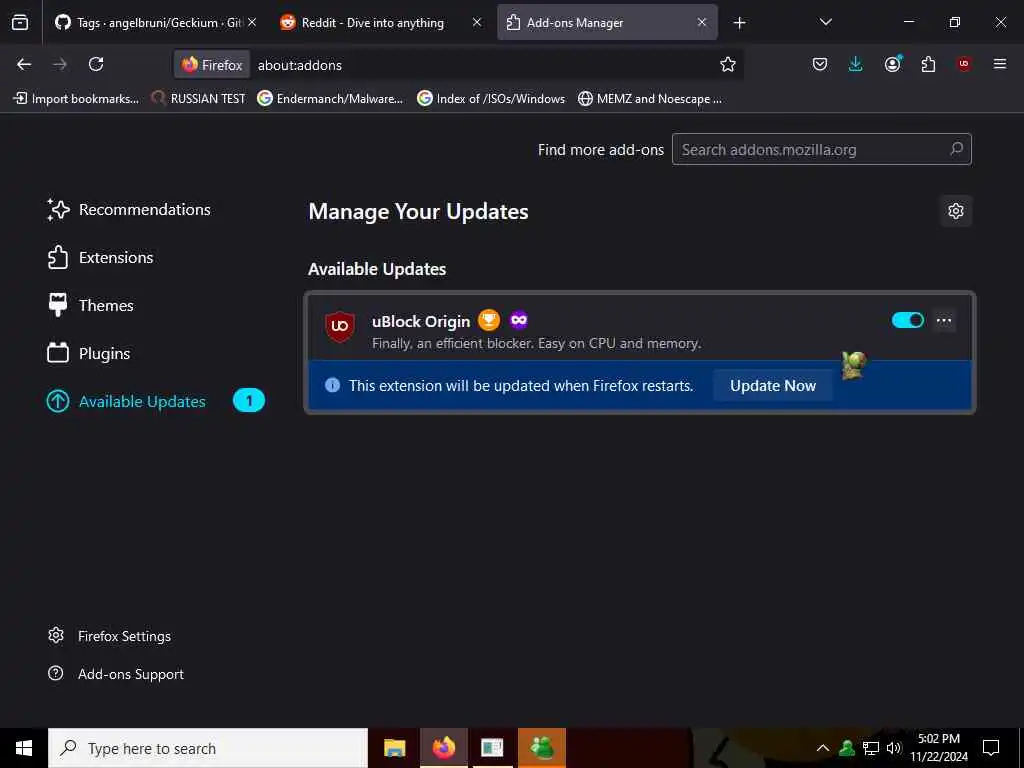1024x768 pixels.
Task: Show hidden system tray icons
Action: click(823, 748)
